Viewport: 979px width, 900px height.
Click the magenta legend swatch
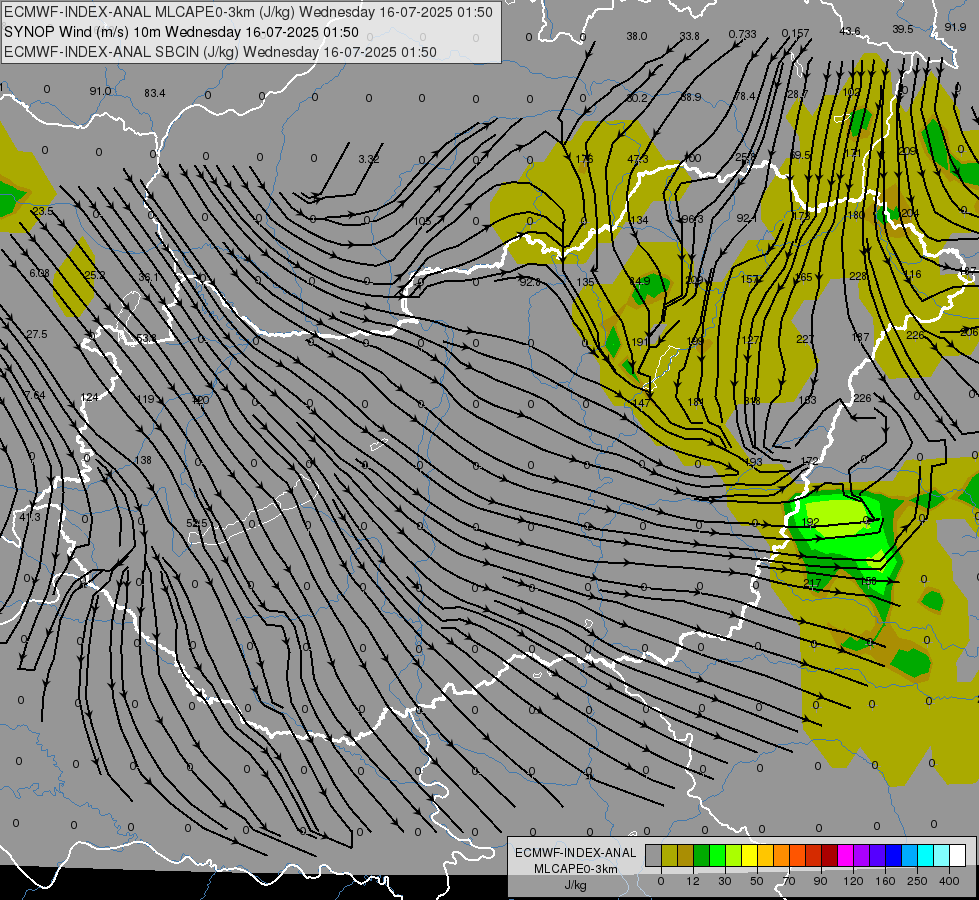pyautogui.click(x=845, y=856)
